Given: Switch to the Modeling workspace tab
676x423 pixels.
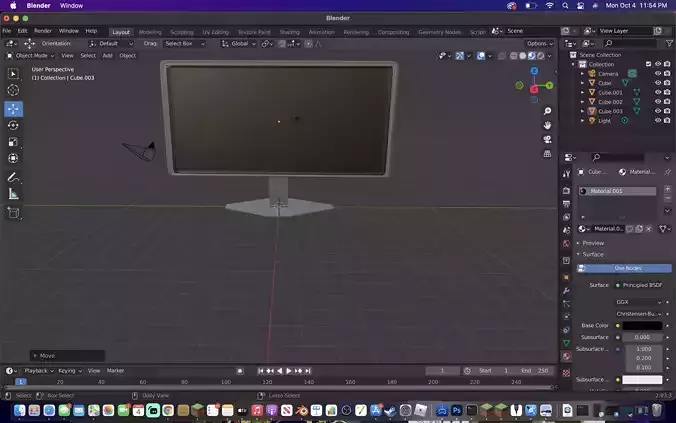Looking at the screenshot, I should (150, 32).
